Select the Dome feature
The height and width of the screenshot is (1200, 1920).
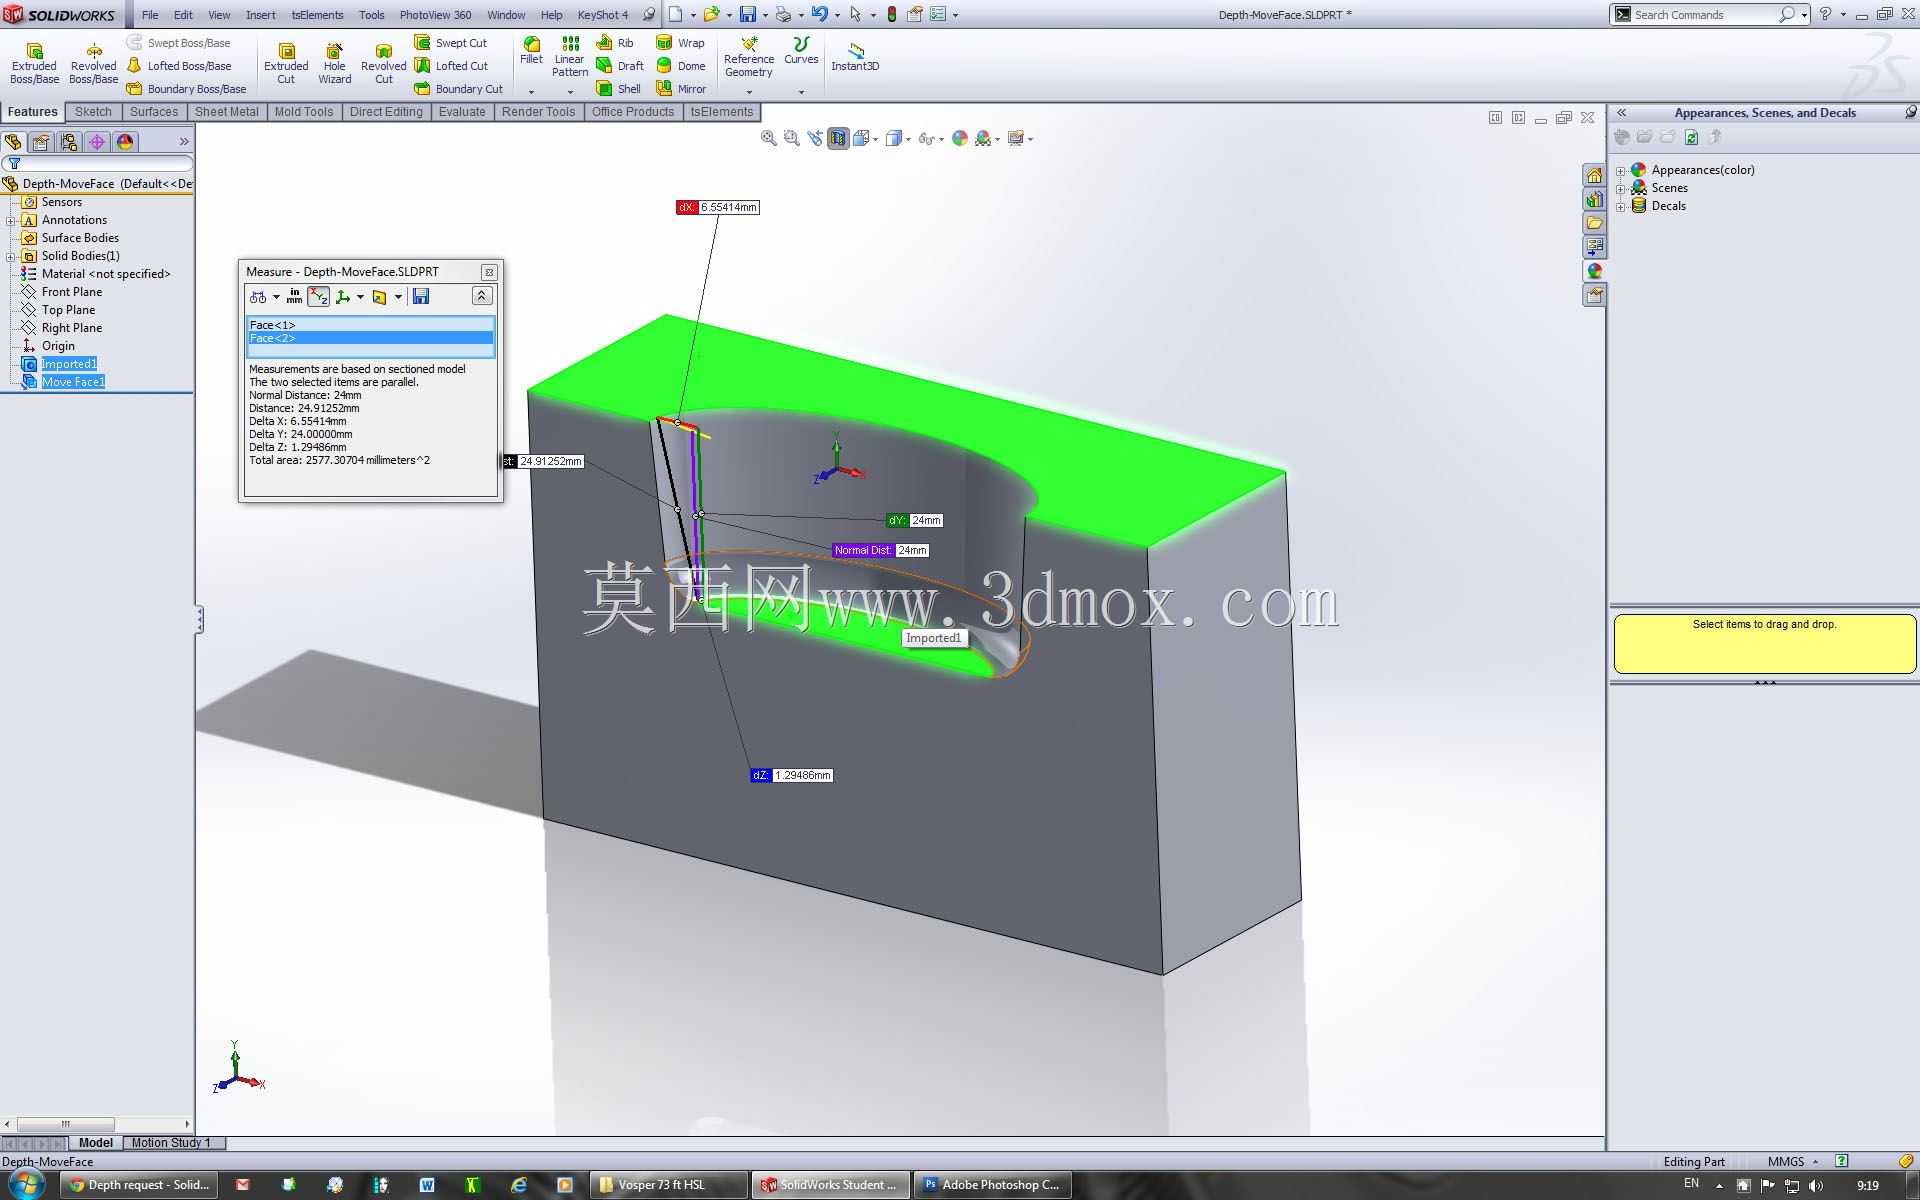pos(681,66)
